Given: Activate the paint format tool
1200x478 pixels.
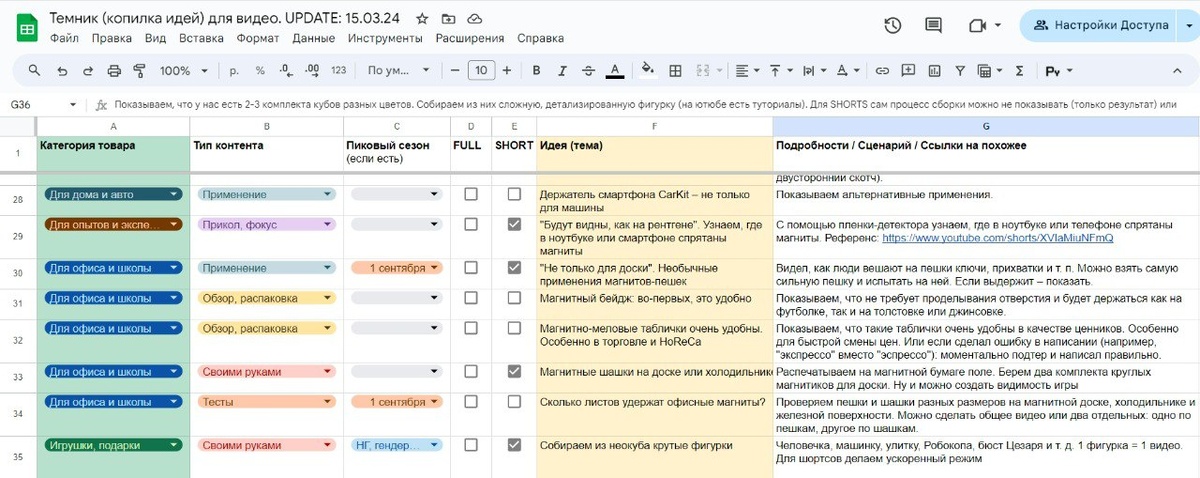Looking at the screenshot, I should 139,71.
